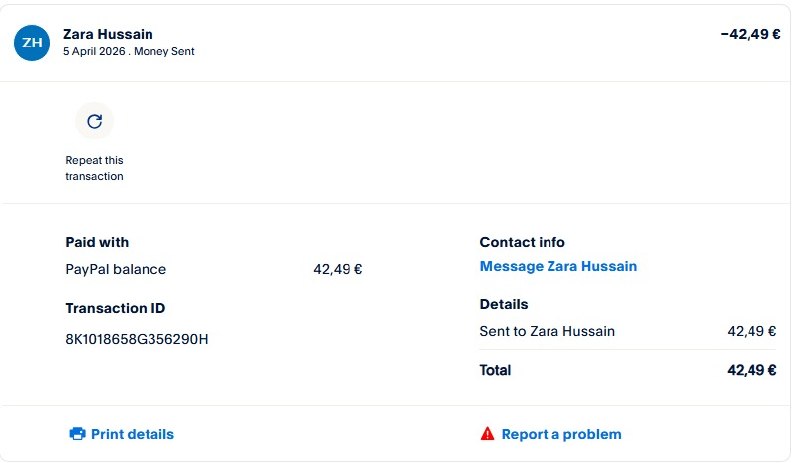Viewport: 800px width, 463px height.
Task: Click the printer icon
Action: coord(77,434)
